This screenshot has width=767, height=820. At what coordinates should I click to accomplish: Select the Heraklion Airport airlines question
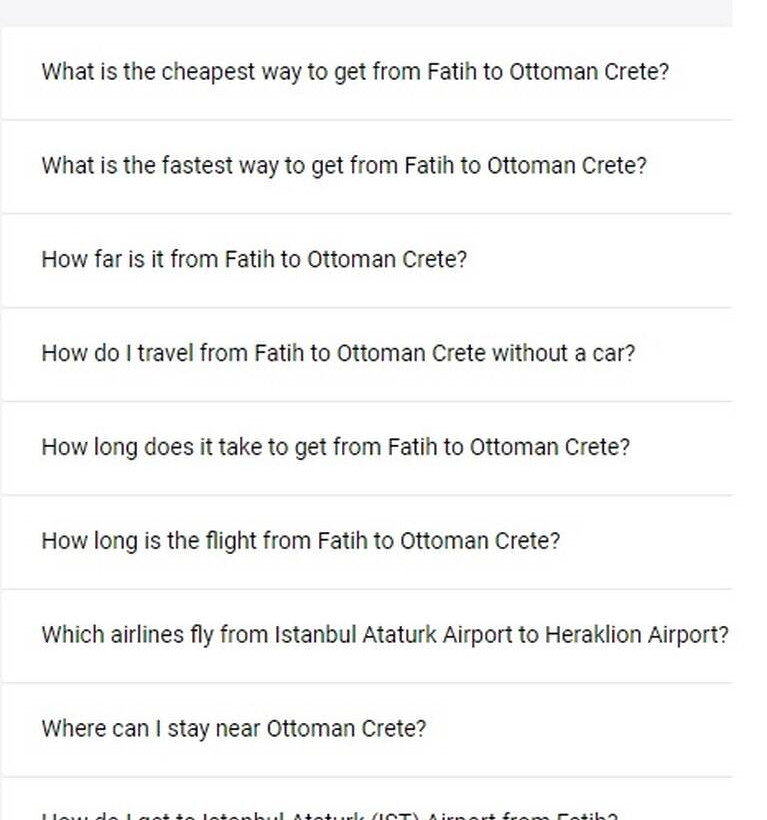tap(385, 635)
